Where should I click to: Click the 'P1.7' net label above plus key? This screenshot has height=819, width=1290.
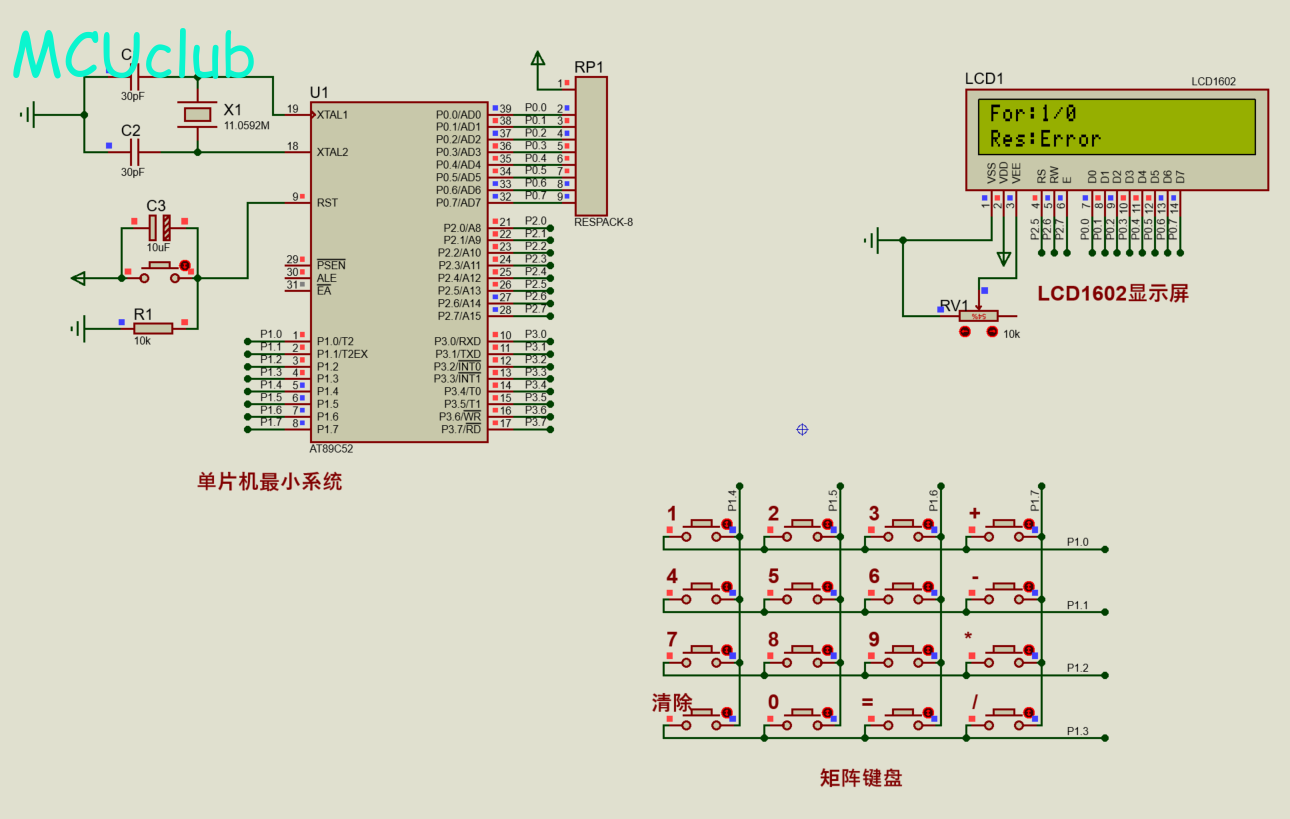[x=1034, y=501]
